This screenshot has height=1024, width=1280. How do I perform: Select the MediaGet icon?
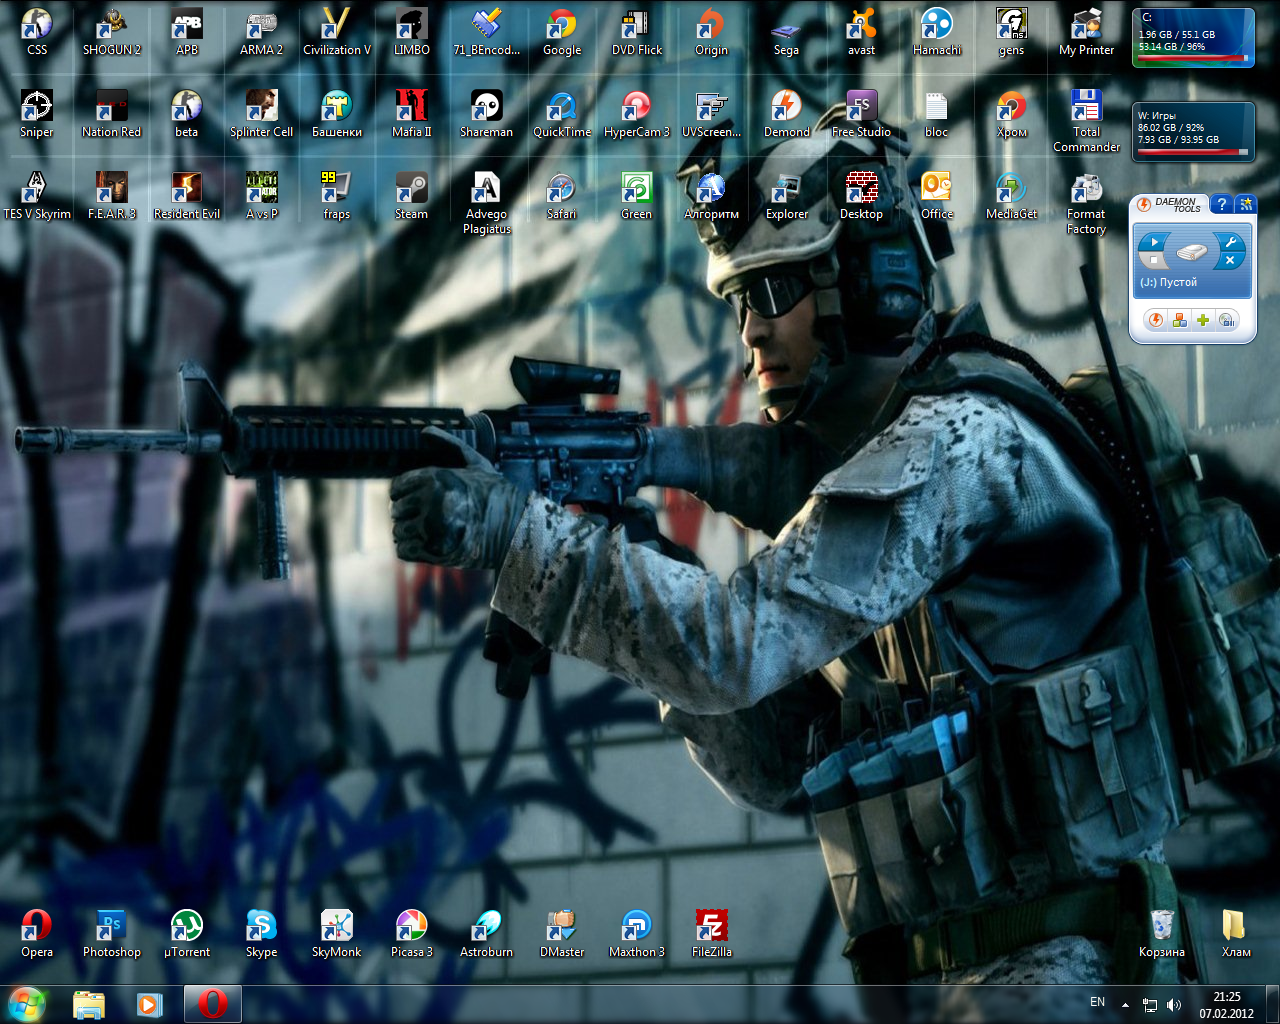pyautogui.click(x=1012, y=196)
